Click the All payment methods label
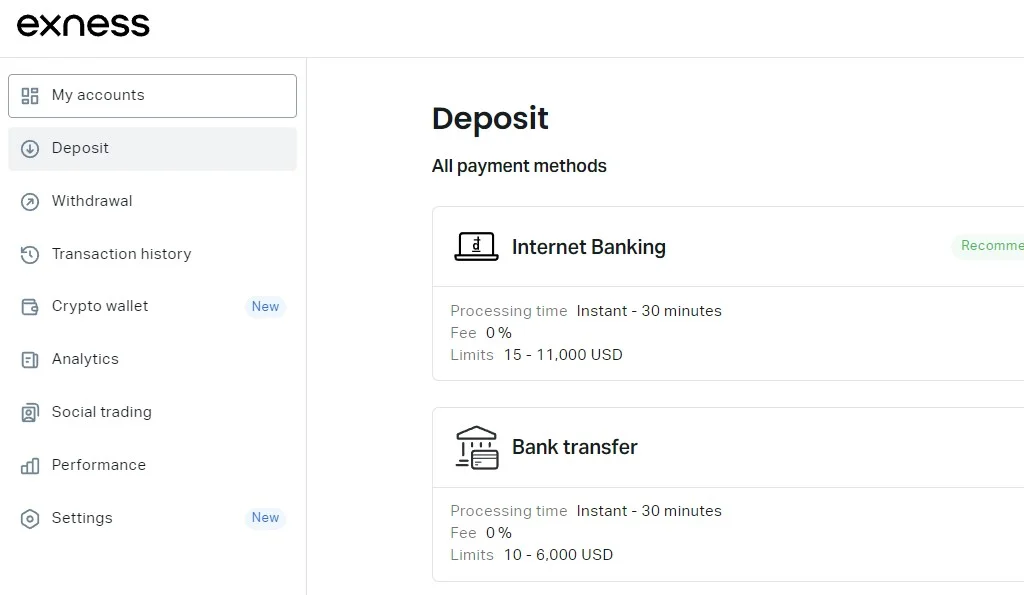Viewport: 1024px width, 595px height. (x=519, y=165)
